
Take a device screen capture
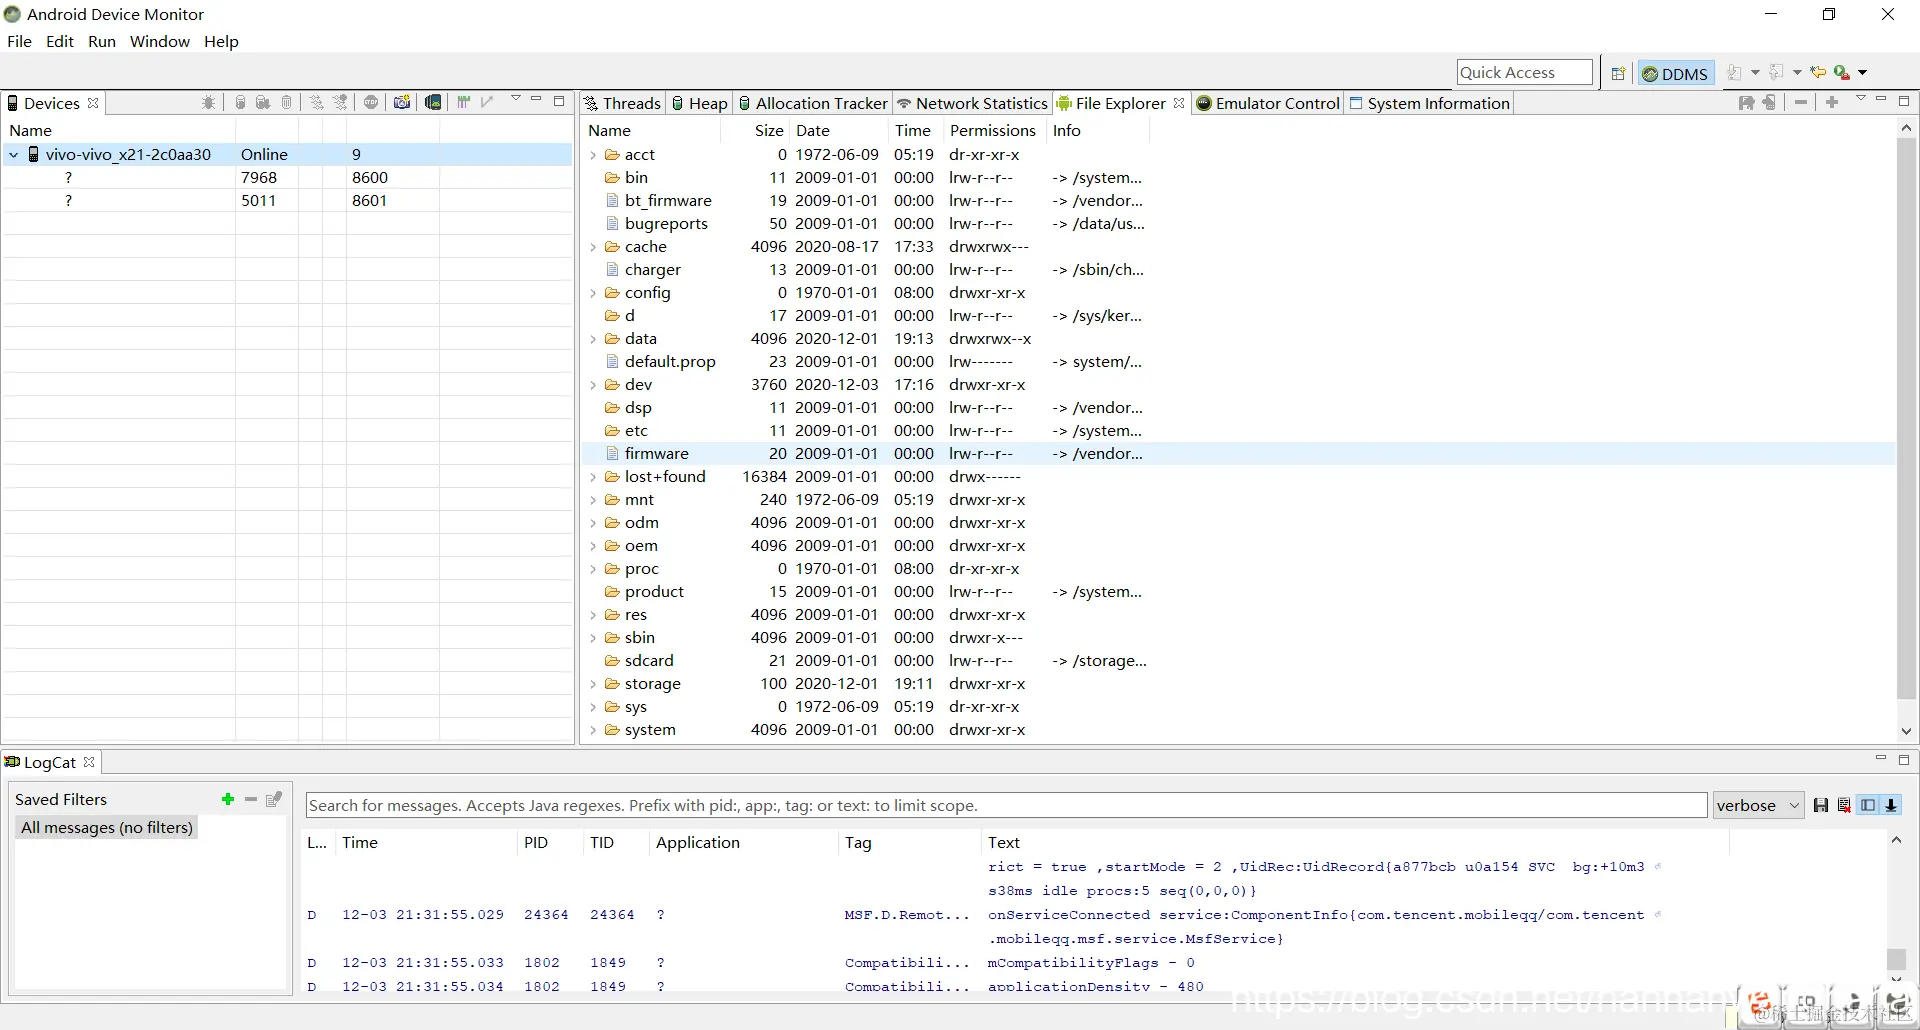(x=402, y=103)
